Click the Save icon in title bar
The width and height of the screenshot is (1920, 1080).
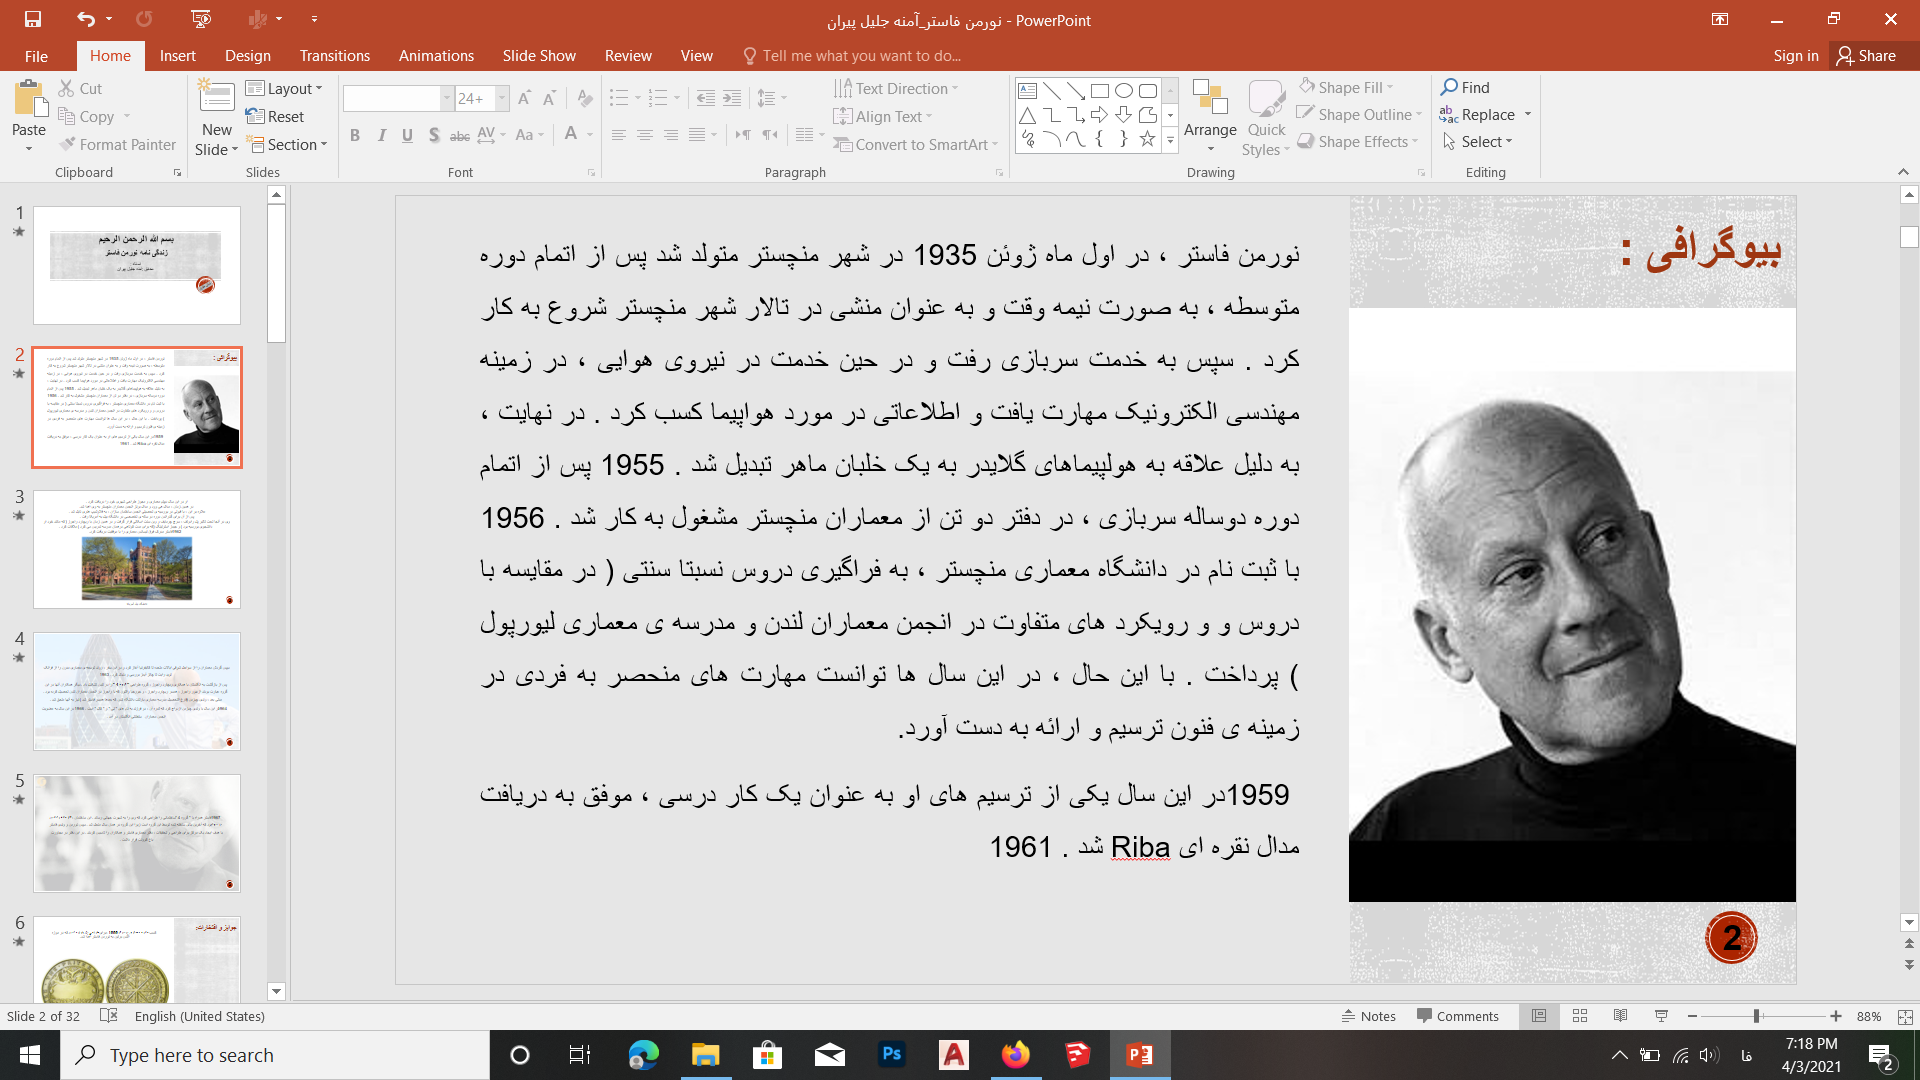[33, 19]
